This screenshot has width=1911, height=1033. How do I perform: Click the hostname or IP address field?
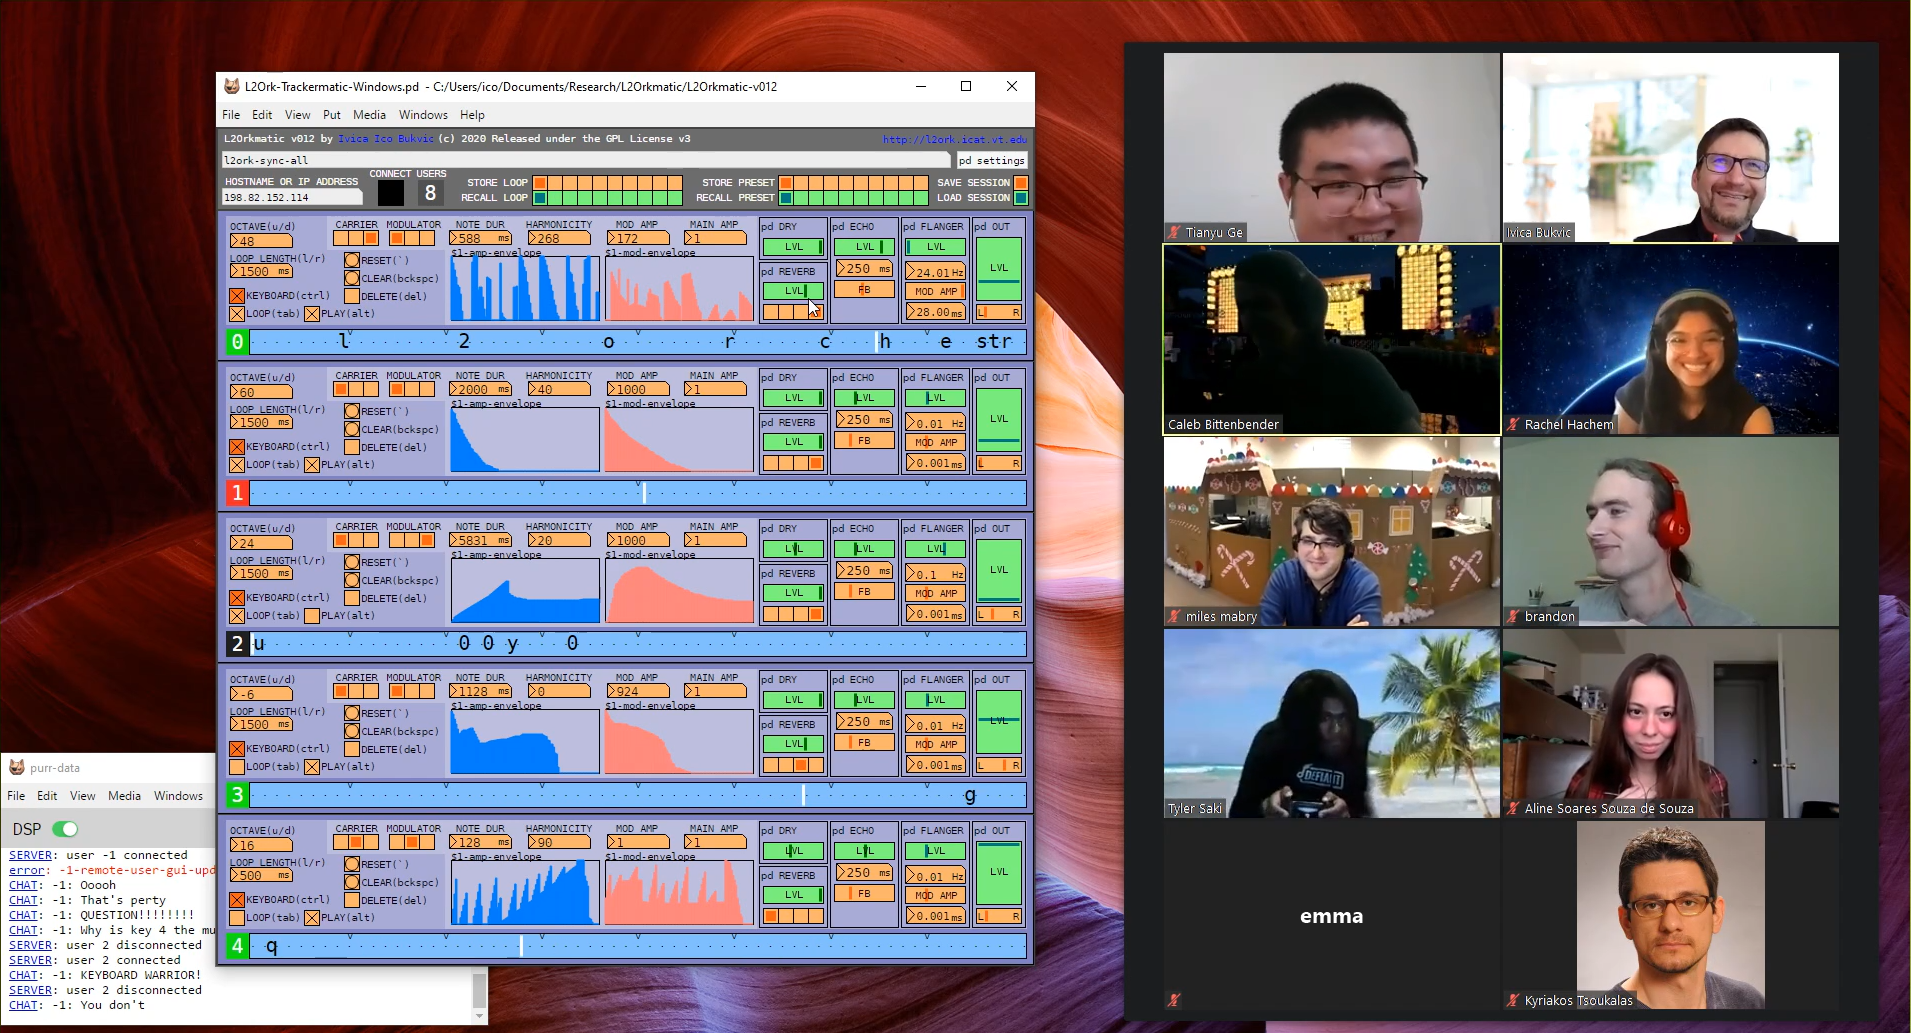pyautogui.click(x=291, y=198)
